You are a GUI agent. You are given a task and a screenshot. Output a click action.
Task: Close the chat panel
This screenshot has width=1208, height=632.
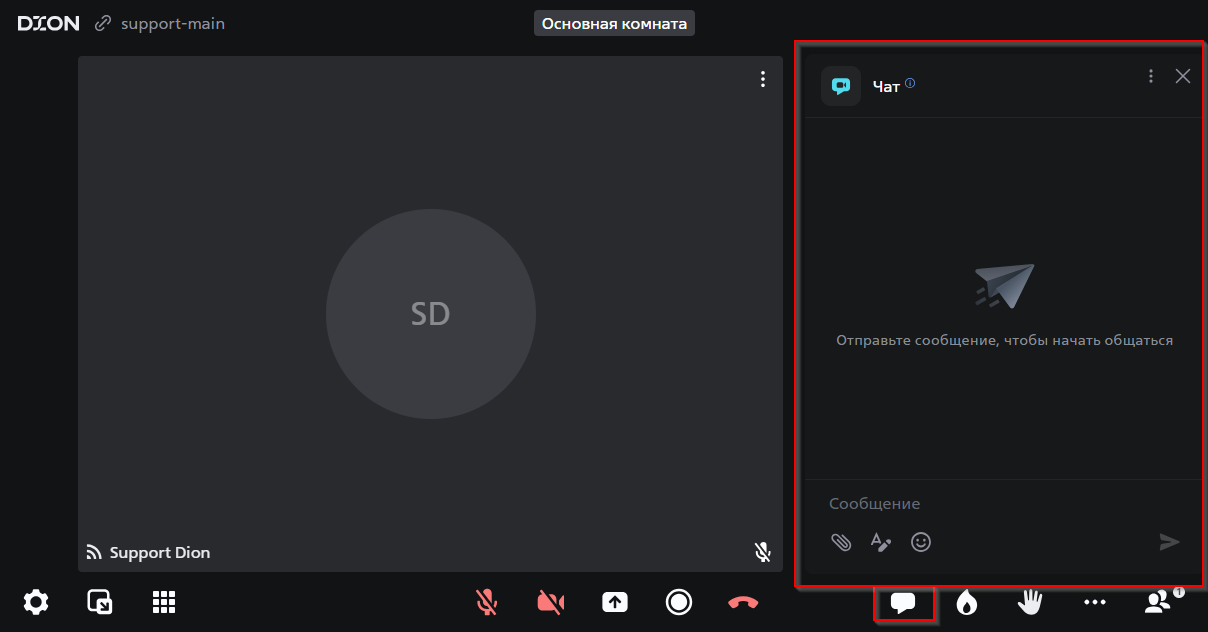point(1183,76)
